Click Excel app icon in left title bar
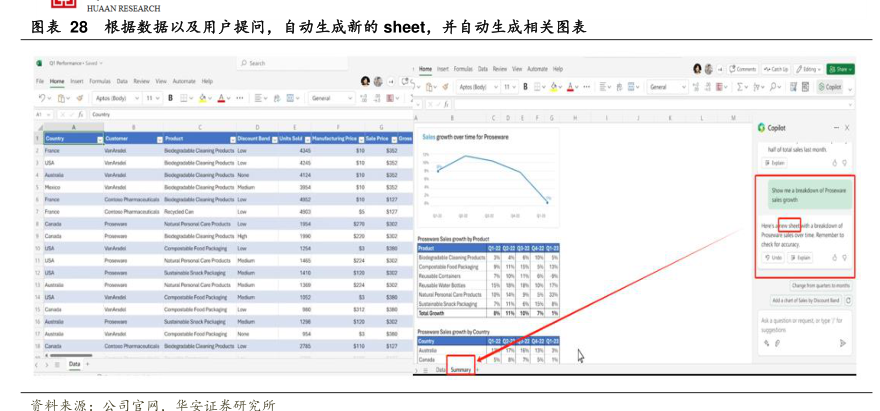This screenshot has width=880, height=411. [x=39, y=63]
